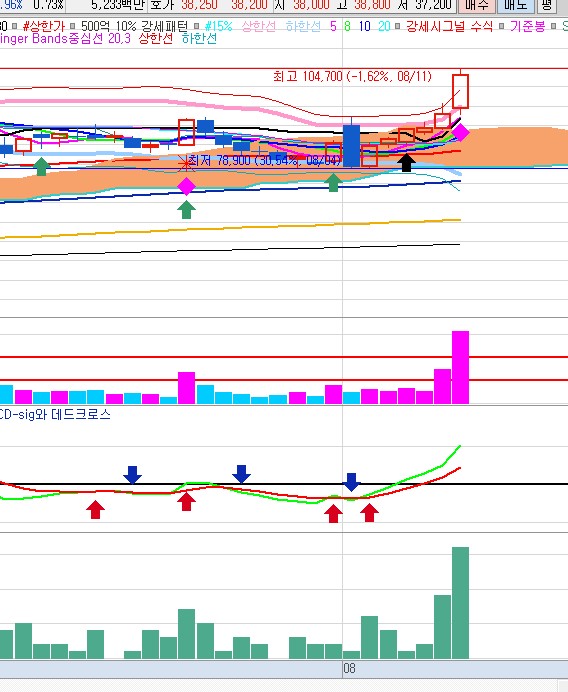The image size is (568, 692).
Task: Click the 38,800 high price value
Action: pyautogui.click(x=372, y=5)
